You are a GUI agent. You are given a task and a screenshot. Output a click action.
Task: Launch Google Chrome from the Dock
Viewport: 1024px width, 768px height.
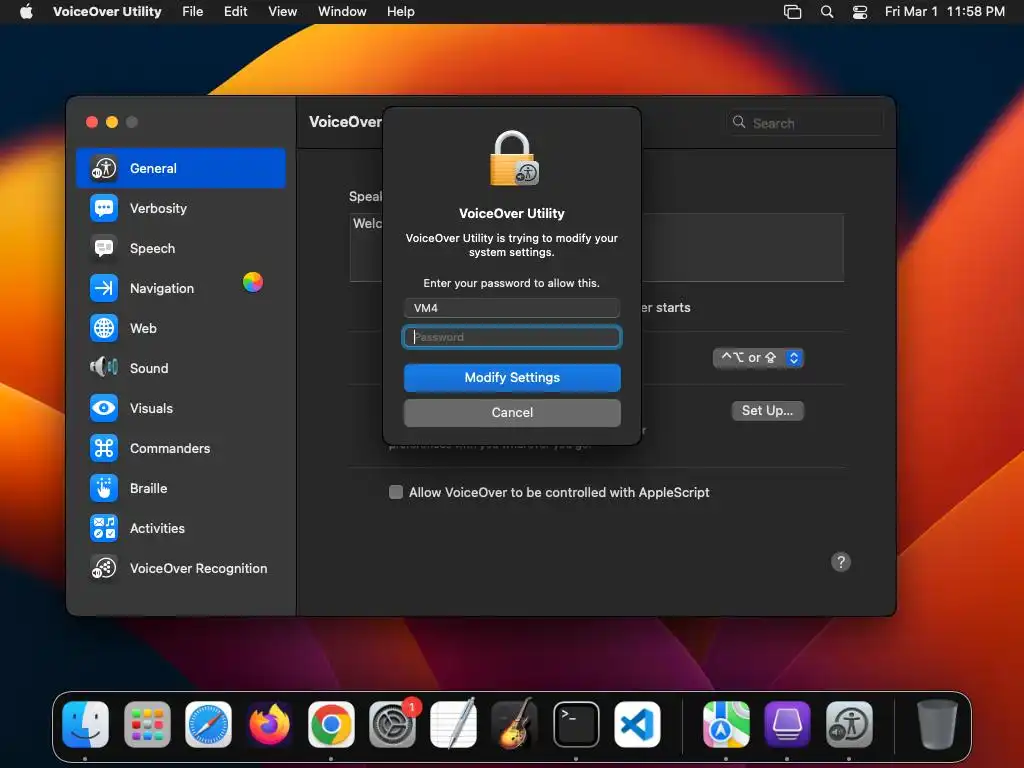pos(331,724)
